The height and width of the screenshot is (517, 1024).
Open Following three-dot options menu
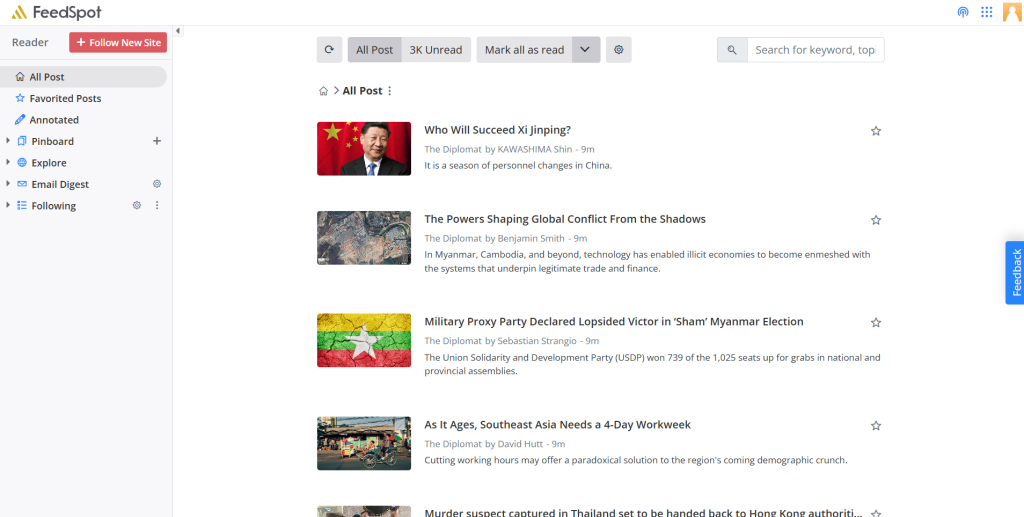pos(156,205)
